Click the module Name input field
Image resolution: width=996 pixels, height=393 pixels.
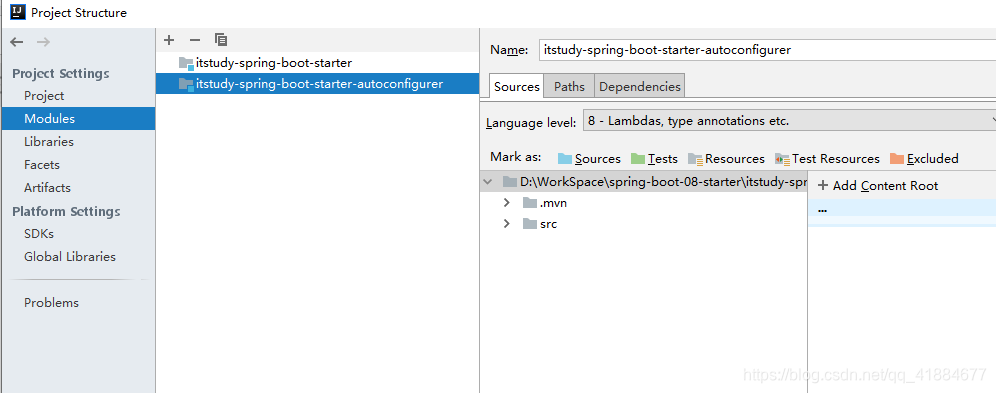click(x=767, y=50)
